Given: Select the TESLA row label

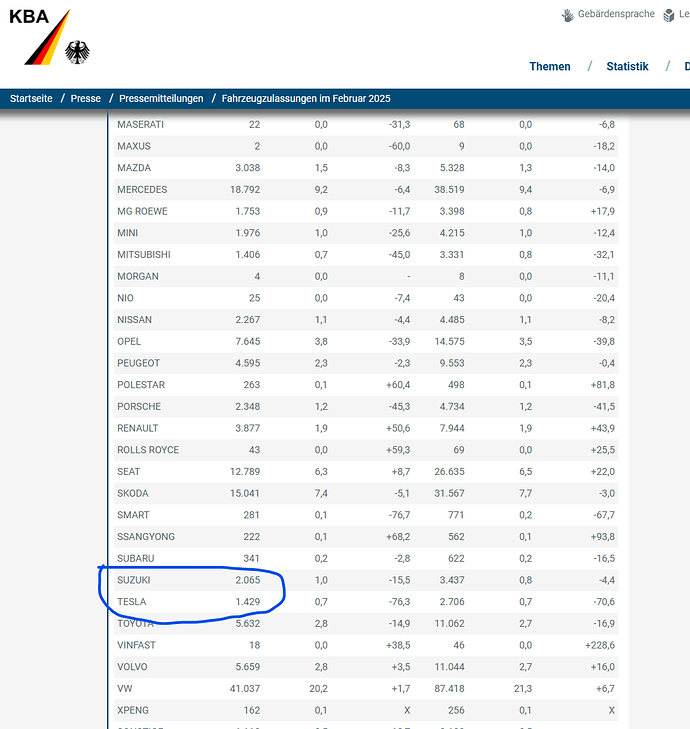Looking at the screenshot, I should pos(132,602).
